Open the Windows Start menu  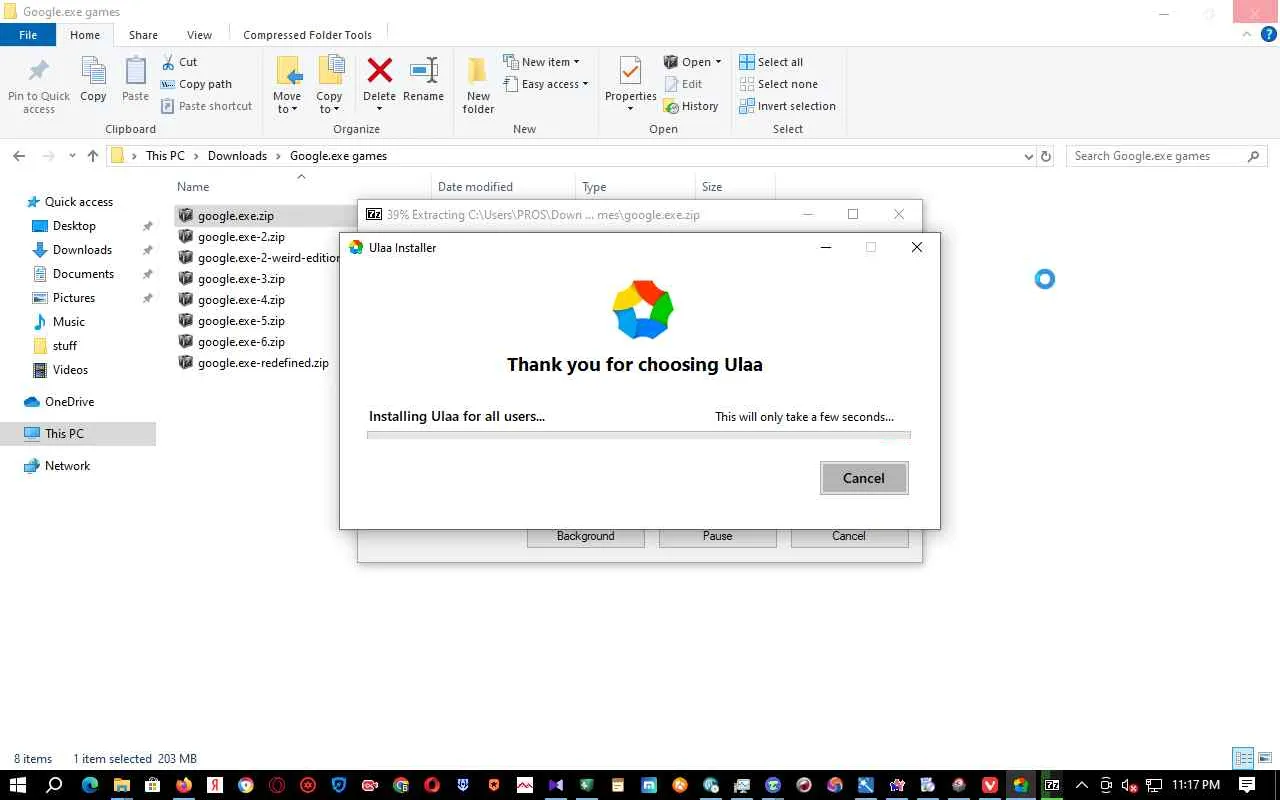tap(18, 785)
